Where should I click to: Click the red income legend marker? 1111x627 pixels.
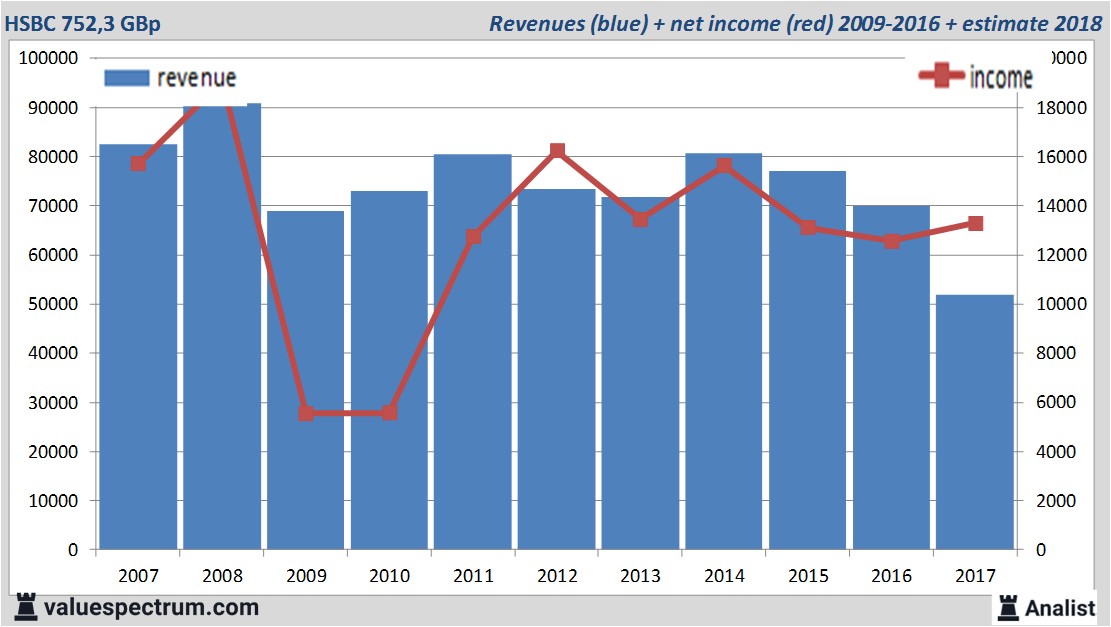point(942,77)
